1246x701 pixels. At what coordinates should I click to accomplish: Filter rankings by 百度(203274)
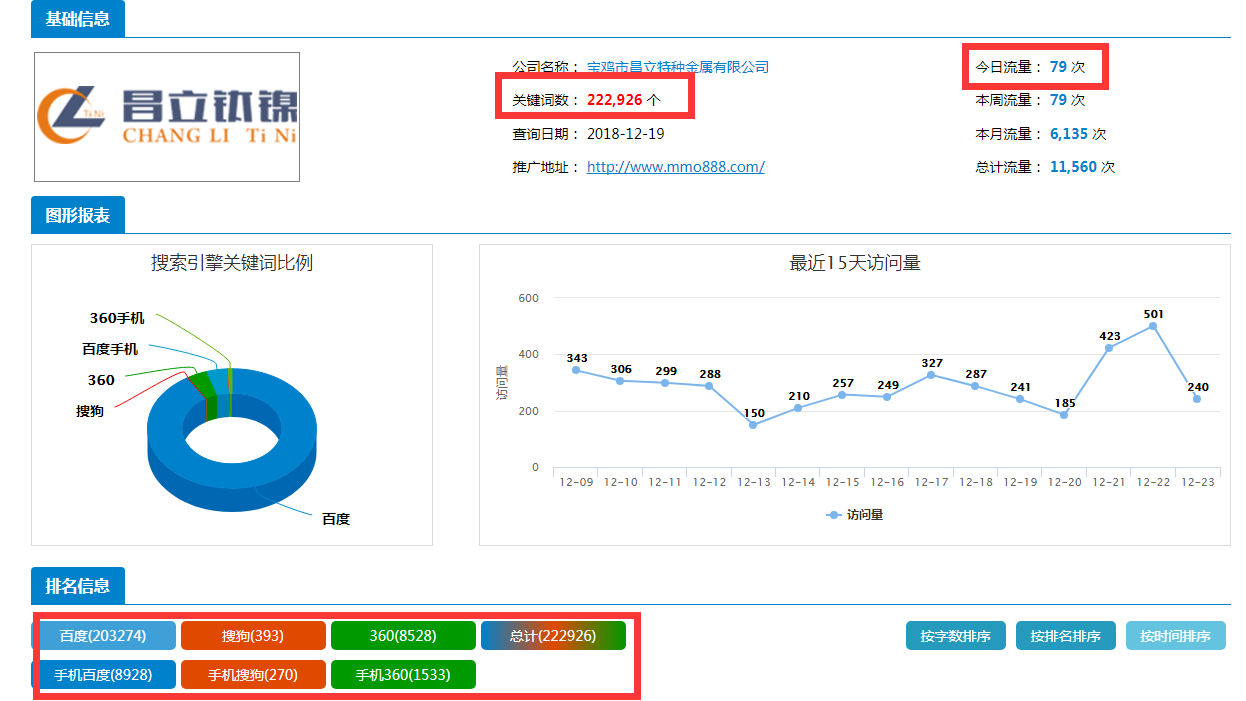click(104, 636)
